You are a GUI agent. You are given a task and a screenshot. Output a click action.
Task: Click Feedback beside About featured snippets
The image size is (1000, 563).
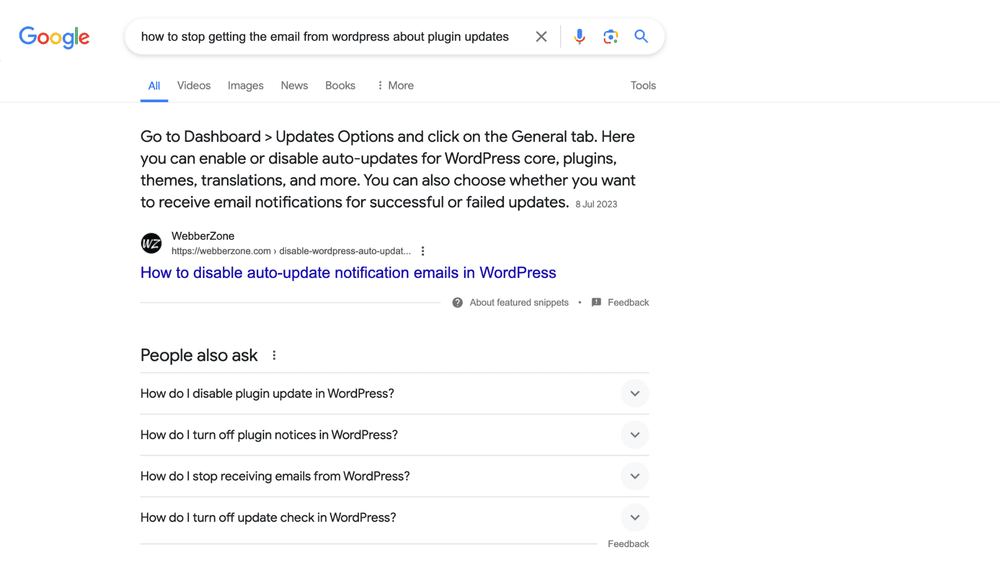628,302
